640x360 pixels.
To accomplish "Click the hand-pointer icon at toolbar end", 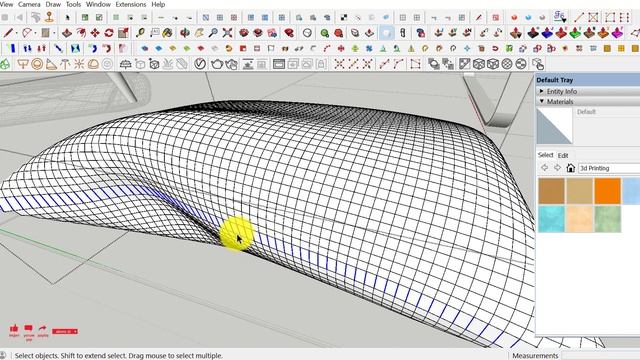I will pos(538,64).
